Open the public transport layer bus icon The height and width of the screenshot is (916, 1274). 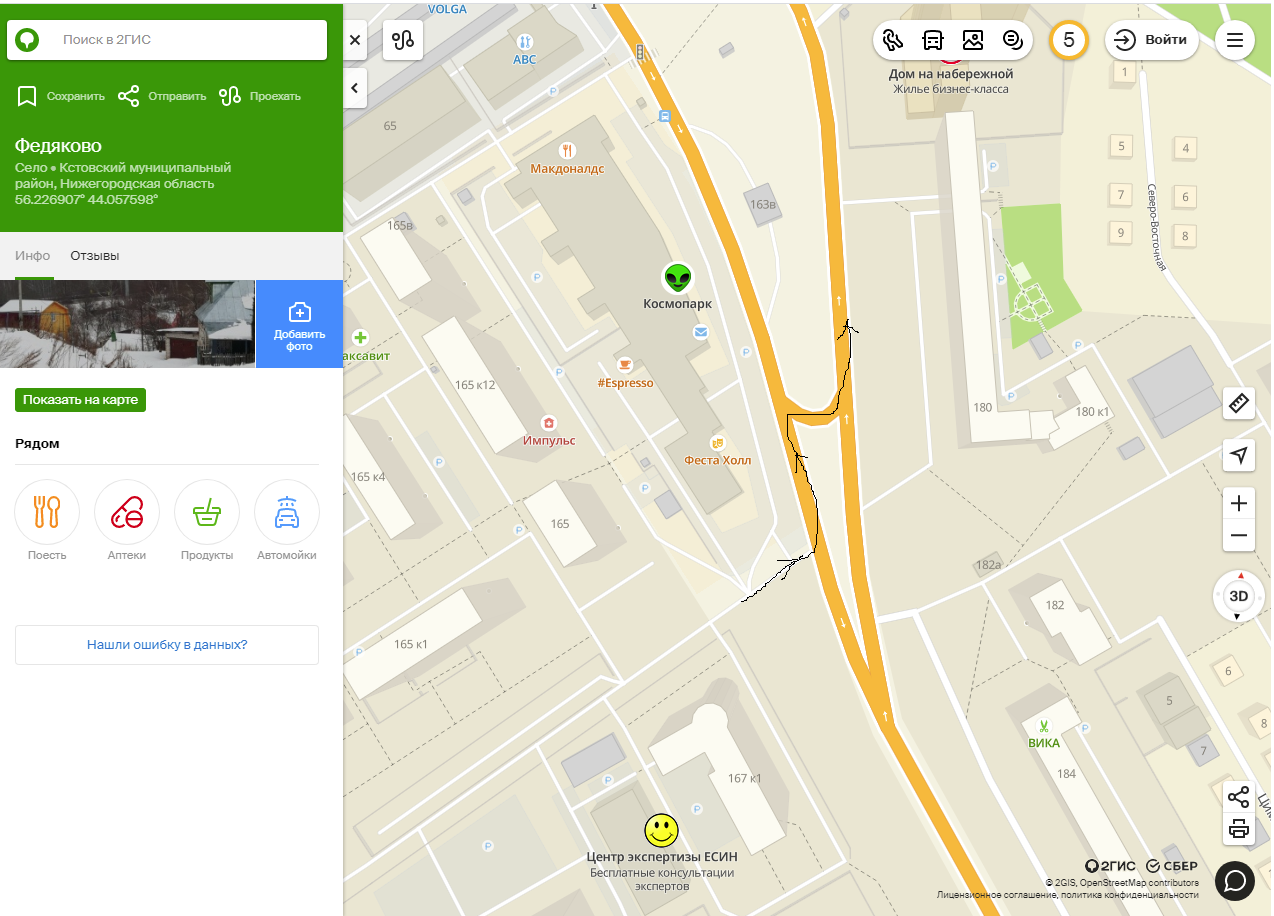[933, 40]
